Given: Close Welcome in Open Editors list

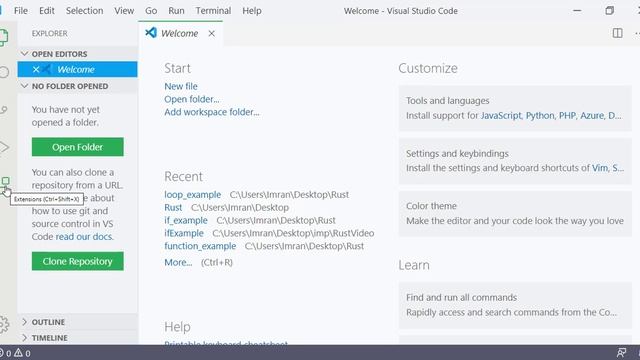Looking at the screenshot, I should [36, 69].
